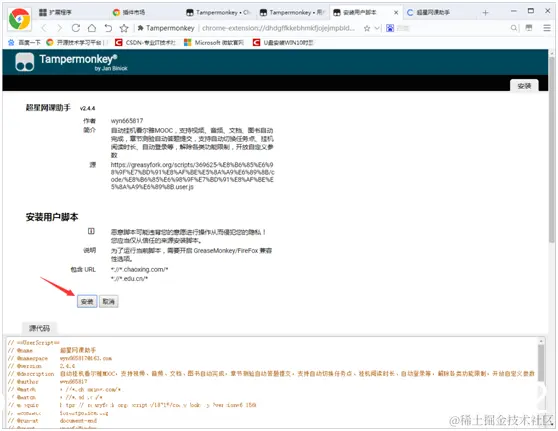Maximize the browser window

pos(531,11)
